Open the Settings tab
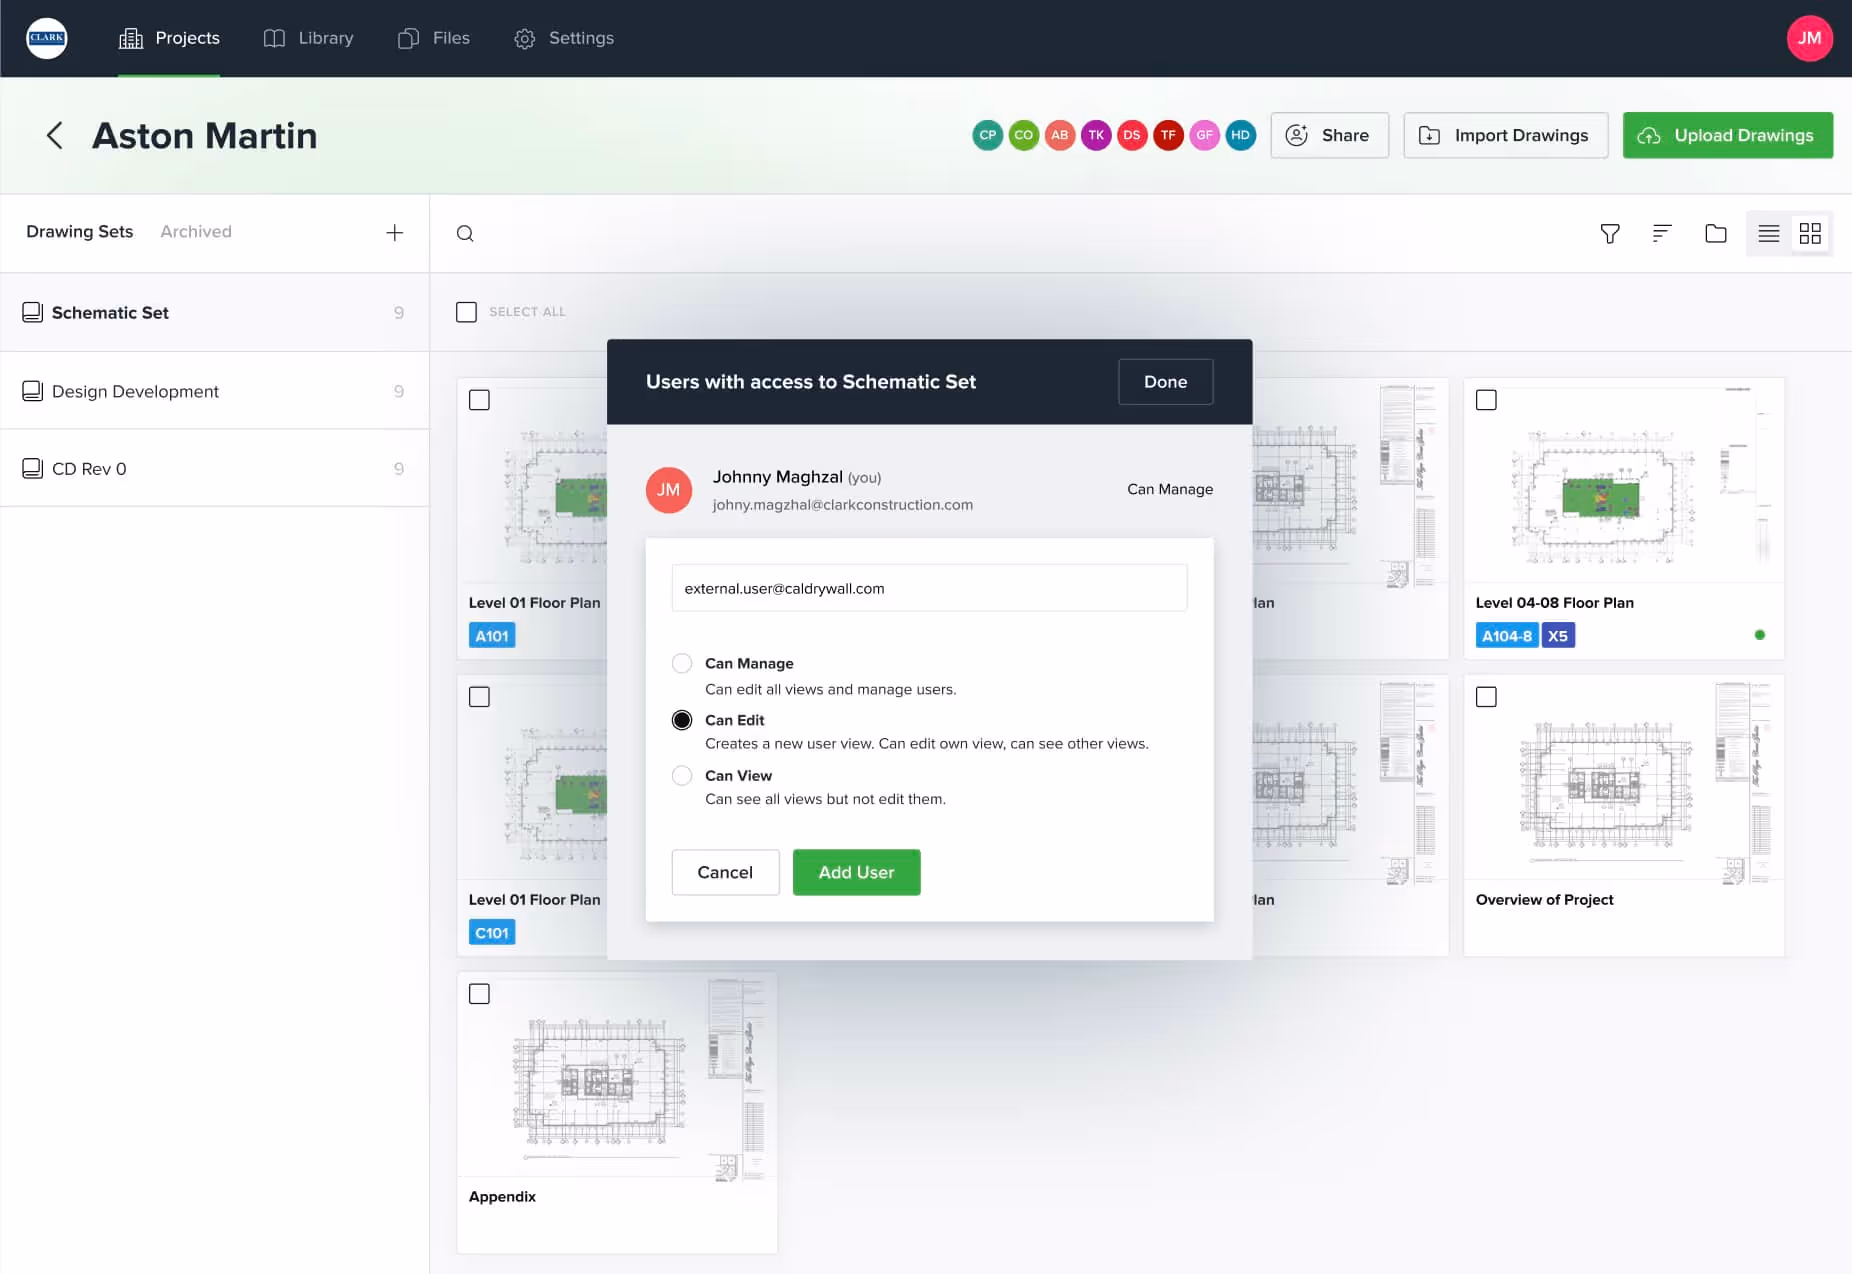 pos(564,38)
